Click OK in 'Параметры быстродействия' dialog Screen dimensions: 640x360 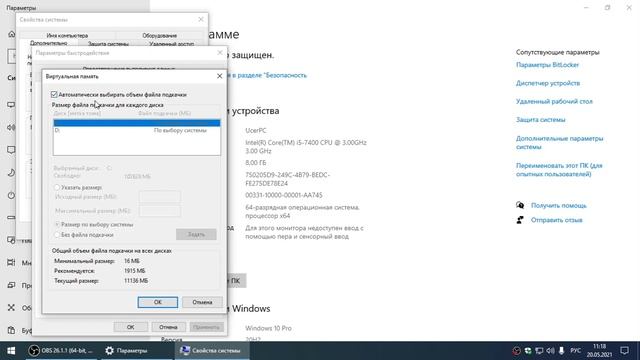click(x=130, y=327)
